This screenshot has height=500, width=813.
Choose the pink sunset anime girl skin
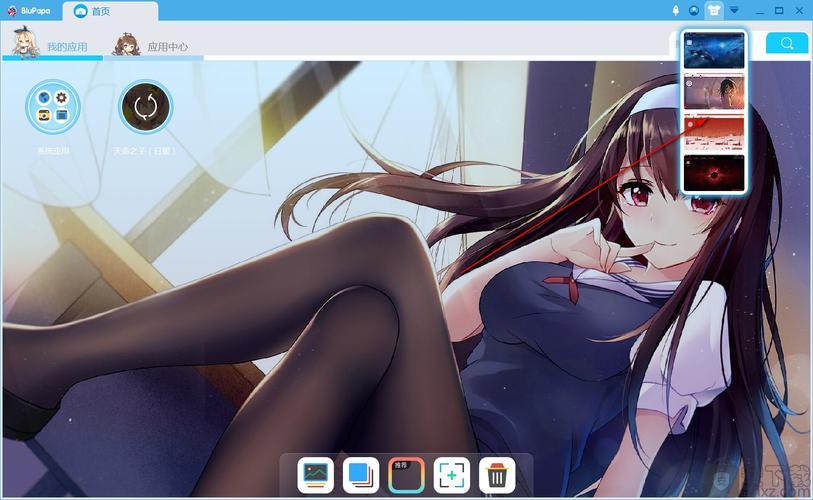point(714,91)
